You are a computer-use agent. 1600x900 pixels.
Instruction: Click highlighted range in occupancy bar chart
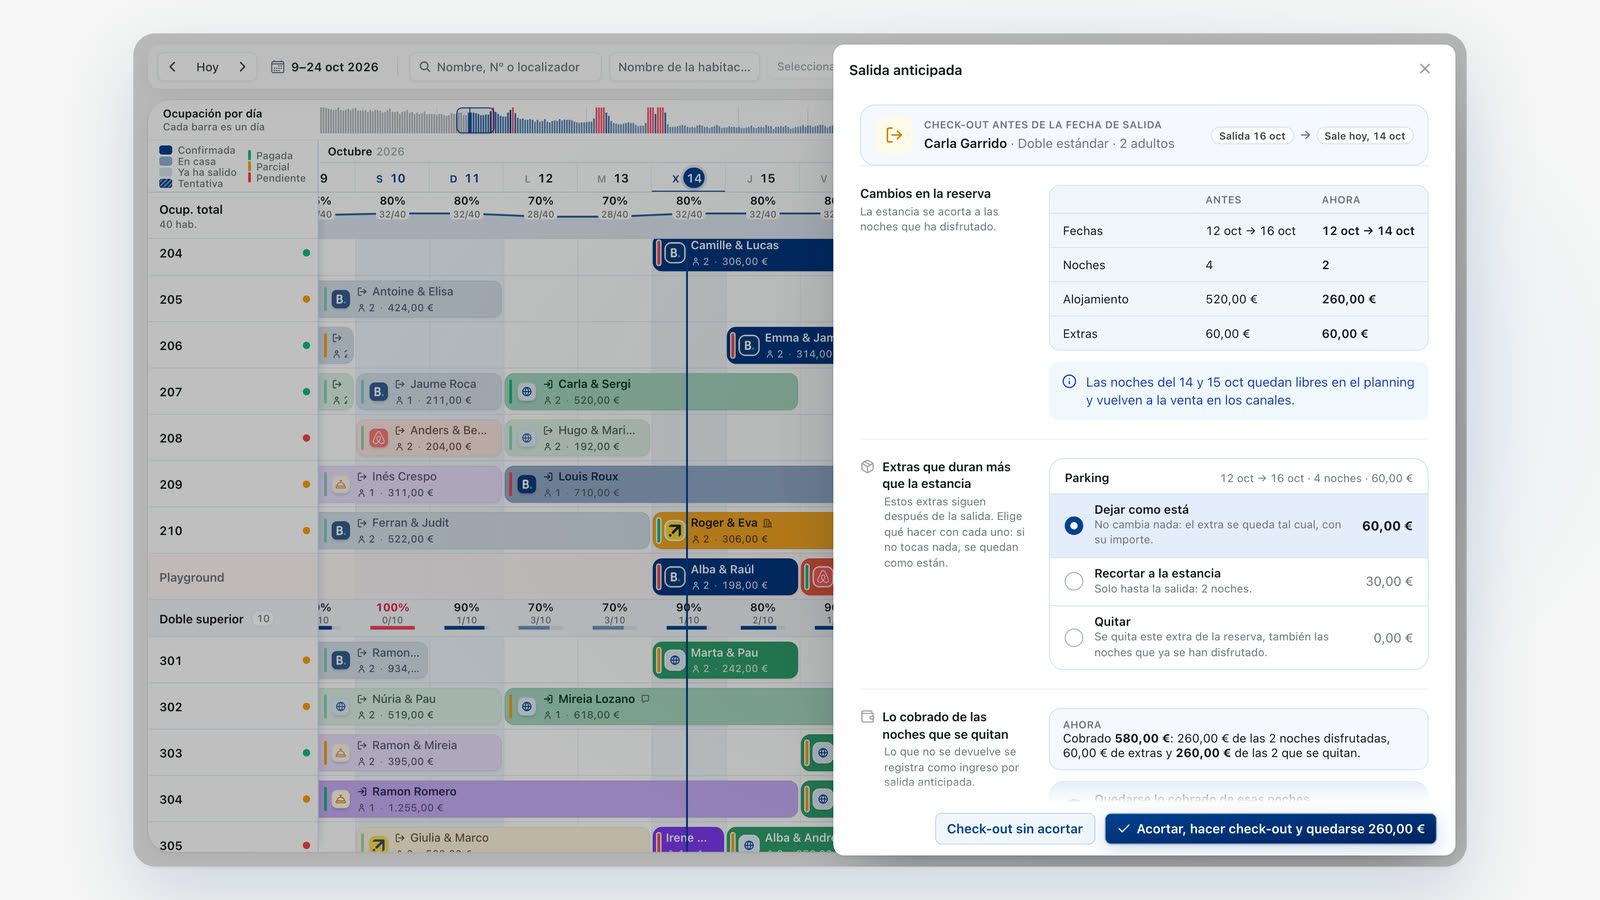click(475, 121)
